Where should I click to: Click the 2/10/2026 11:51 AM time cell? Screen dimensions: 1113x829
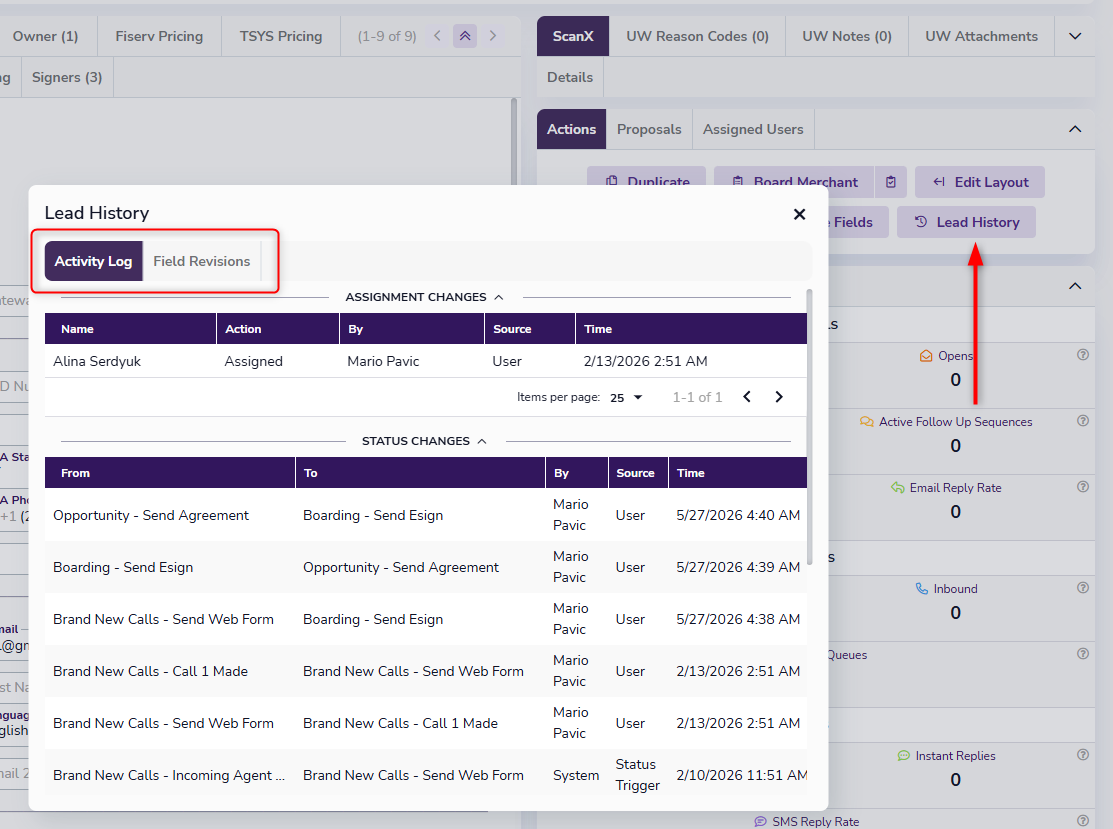click(741, 776)
